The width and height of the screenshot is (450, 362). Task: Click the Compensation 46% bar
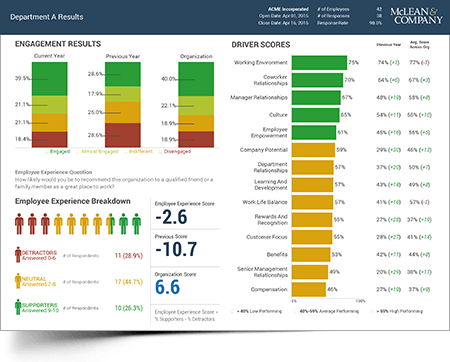[x=309, y=289]
